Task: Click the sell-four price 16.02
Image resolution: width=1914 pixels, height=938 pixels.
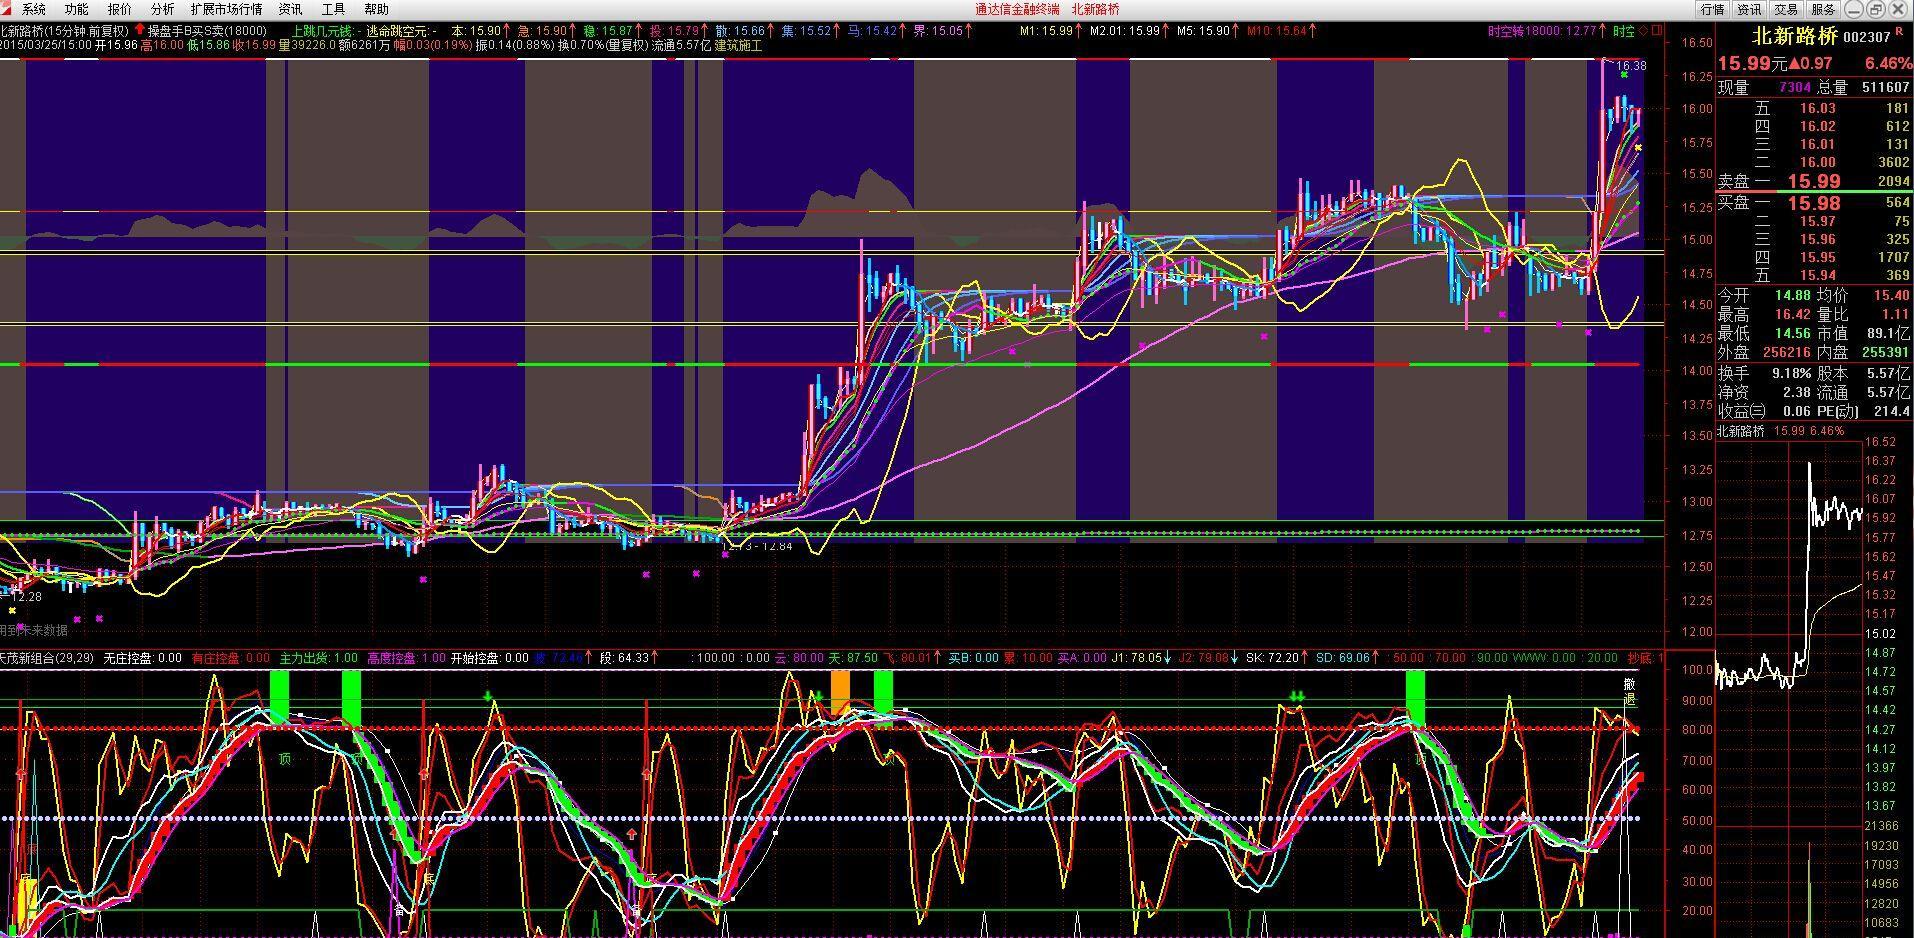Action: pos(1817,127)
